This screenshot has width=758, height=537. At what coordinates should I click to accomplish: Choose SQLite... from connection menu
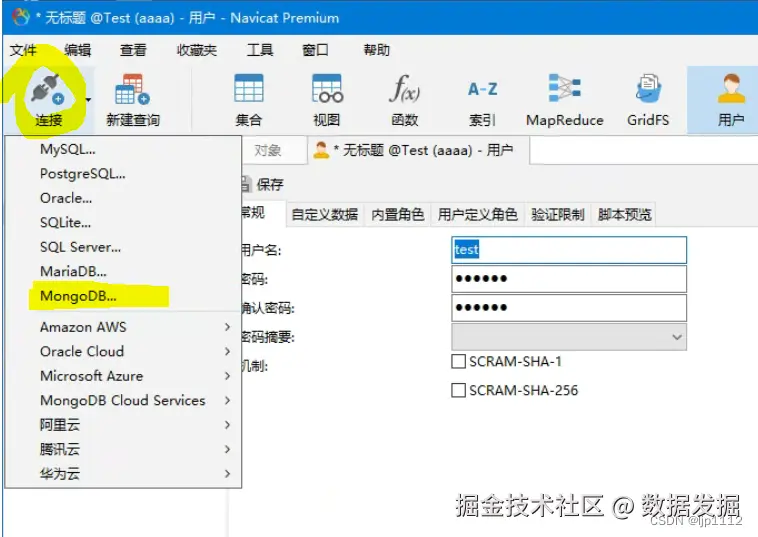123,223
